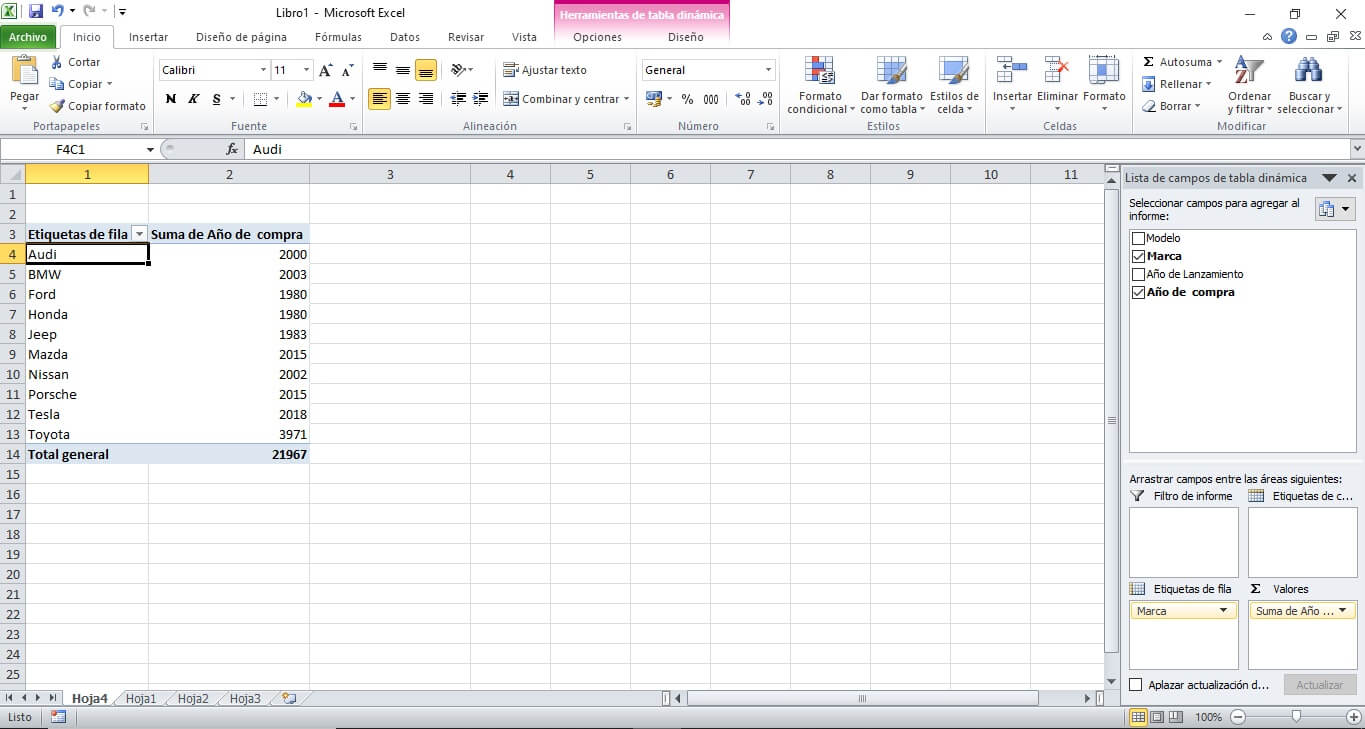Click the zoom slider handle
Screen dimensions: 1365x729
pos(1296,717)
